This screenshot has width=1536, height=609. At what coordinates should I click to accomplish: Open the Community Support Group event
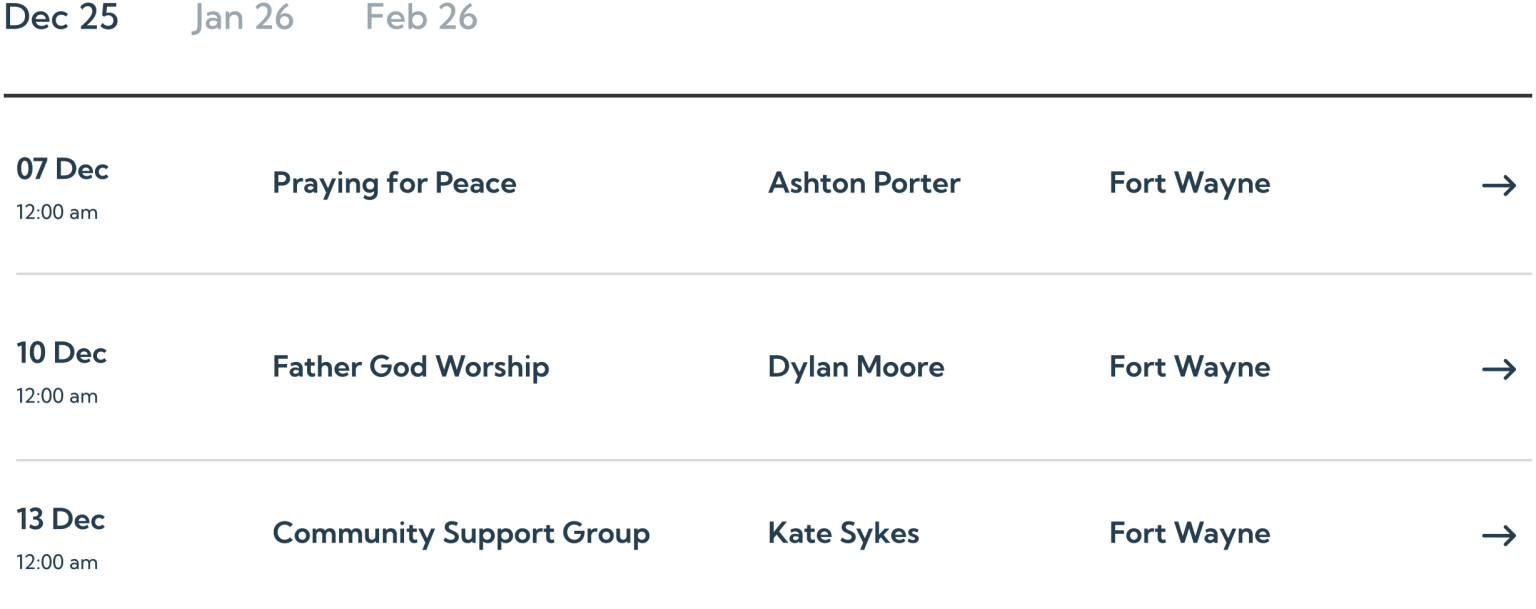point(461,534)
